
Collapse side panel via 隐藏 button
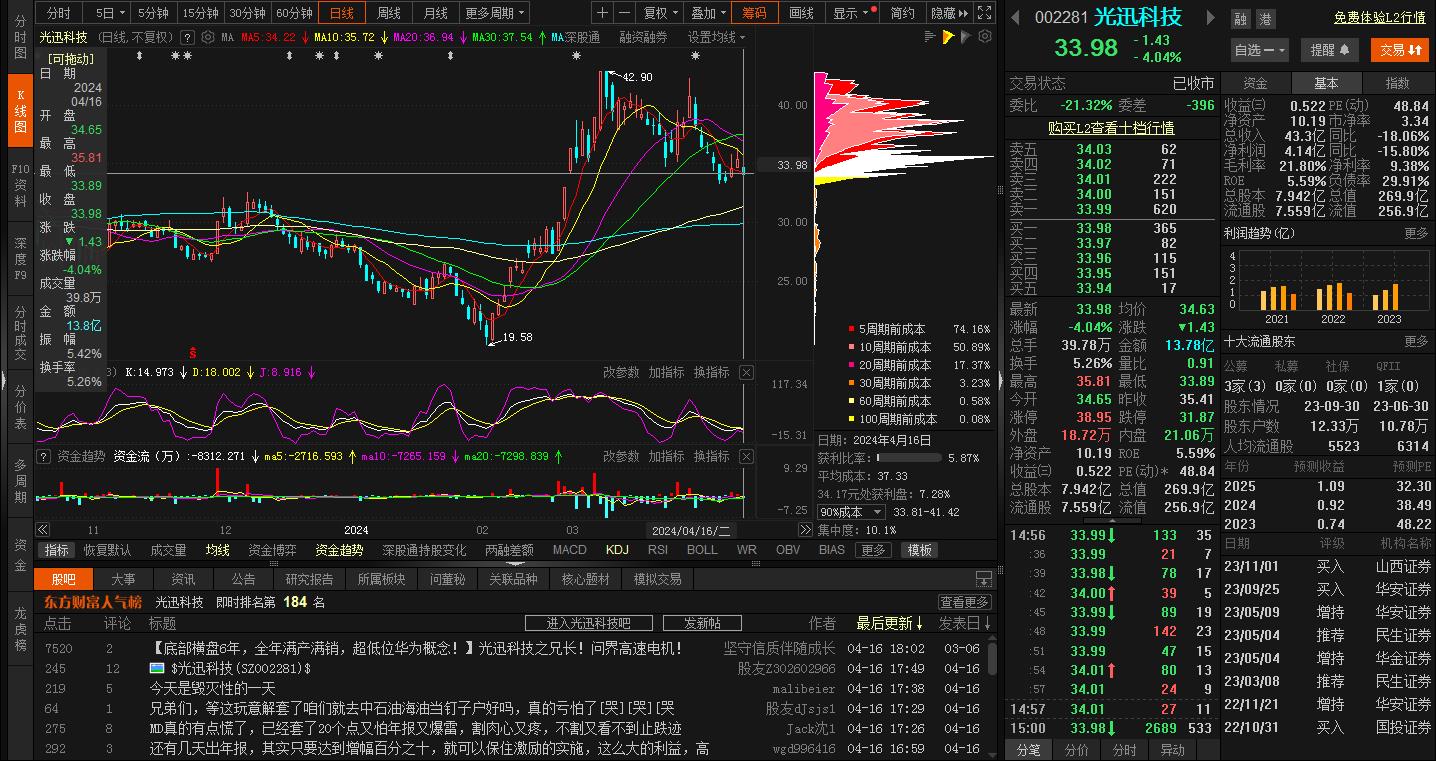[949, 13]
